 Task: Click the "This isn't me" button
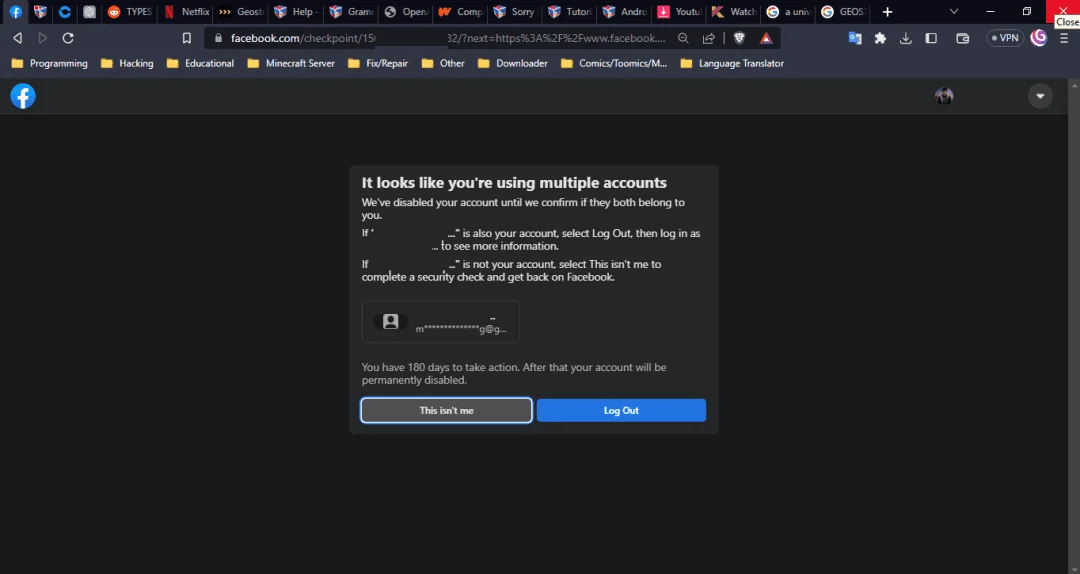pos(446,410)
